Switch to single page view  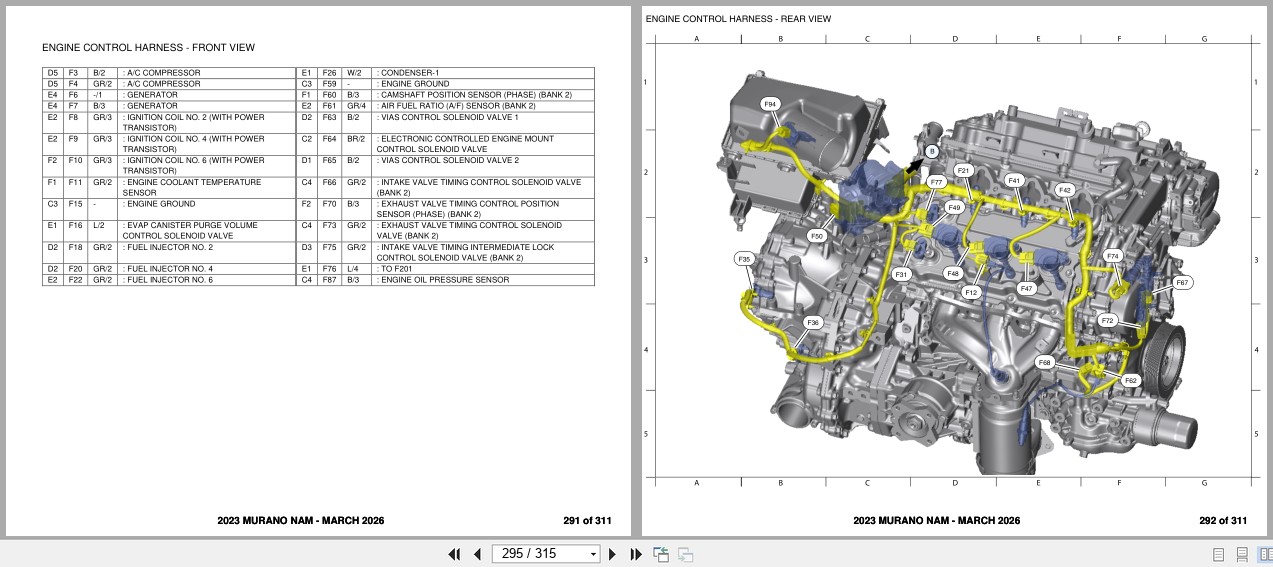pos(1218,554)
